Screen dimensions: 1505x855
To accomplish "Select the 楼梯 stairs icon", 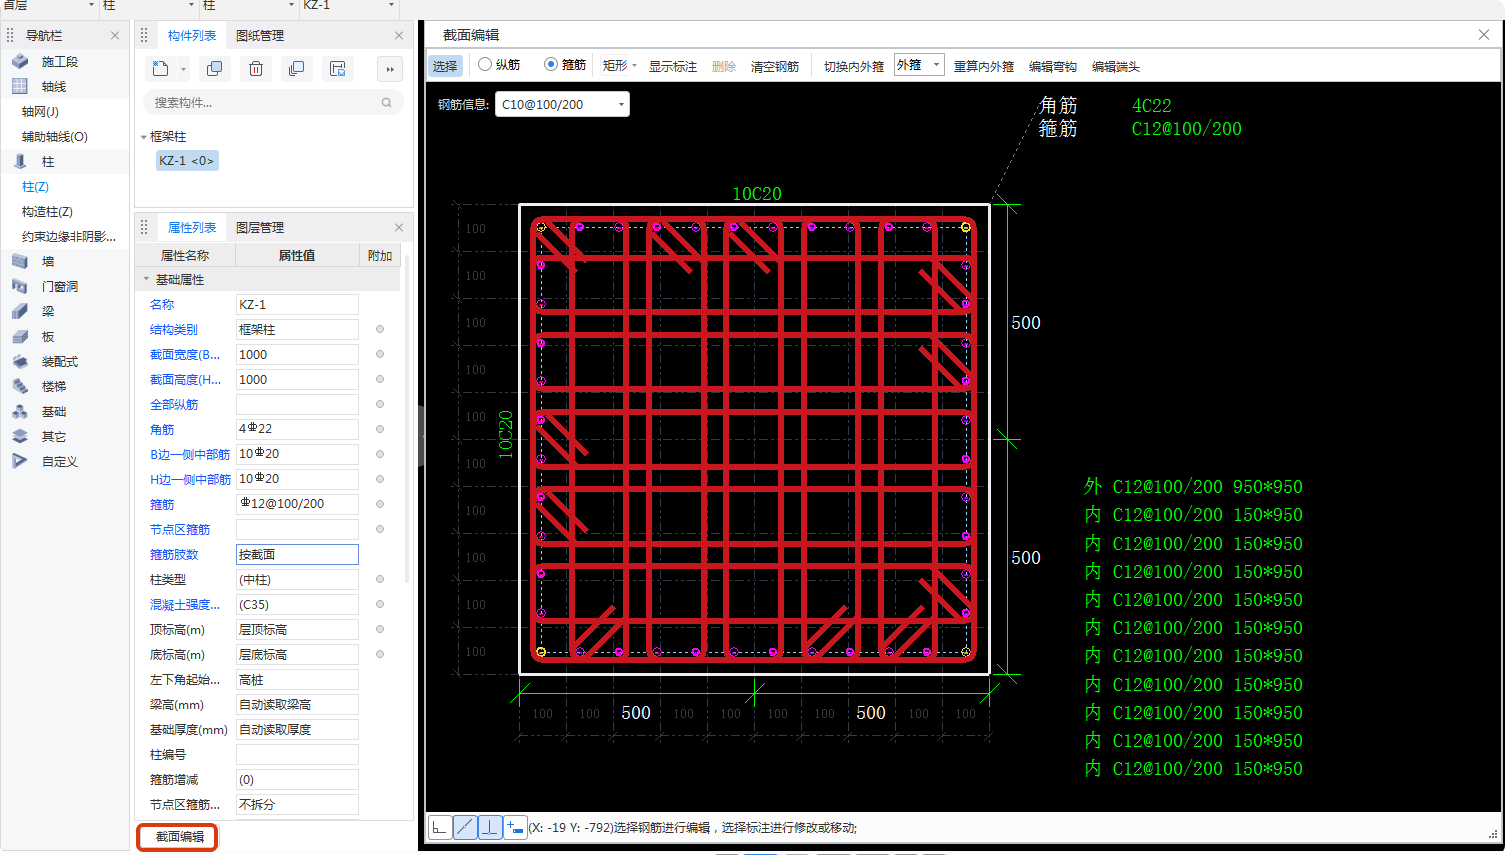I will coord(20,386).
